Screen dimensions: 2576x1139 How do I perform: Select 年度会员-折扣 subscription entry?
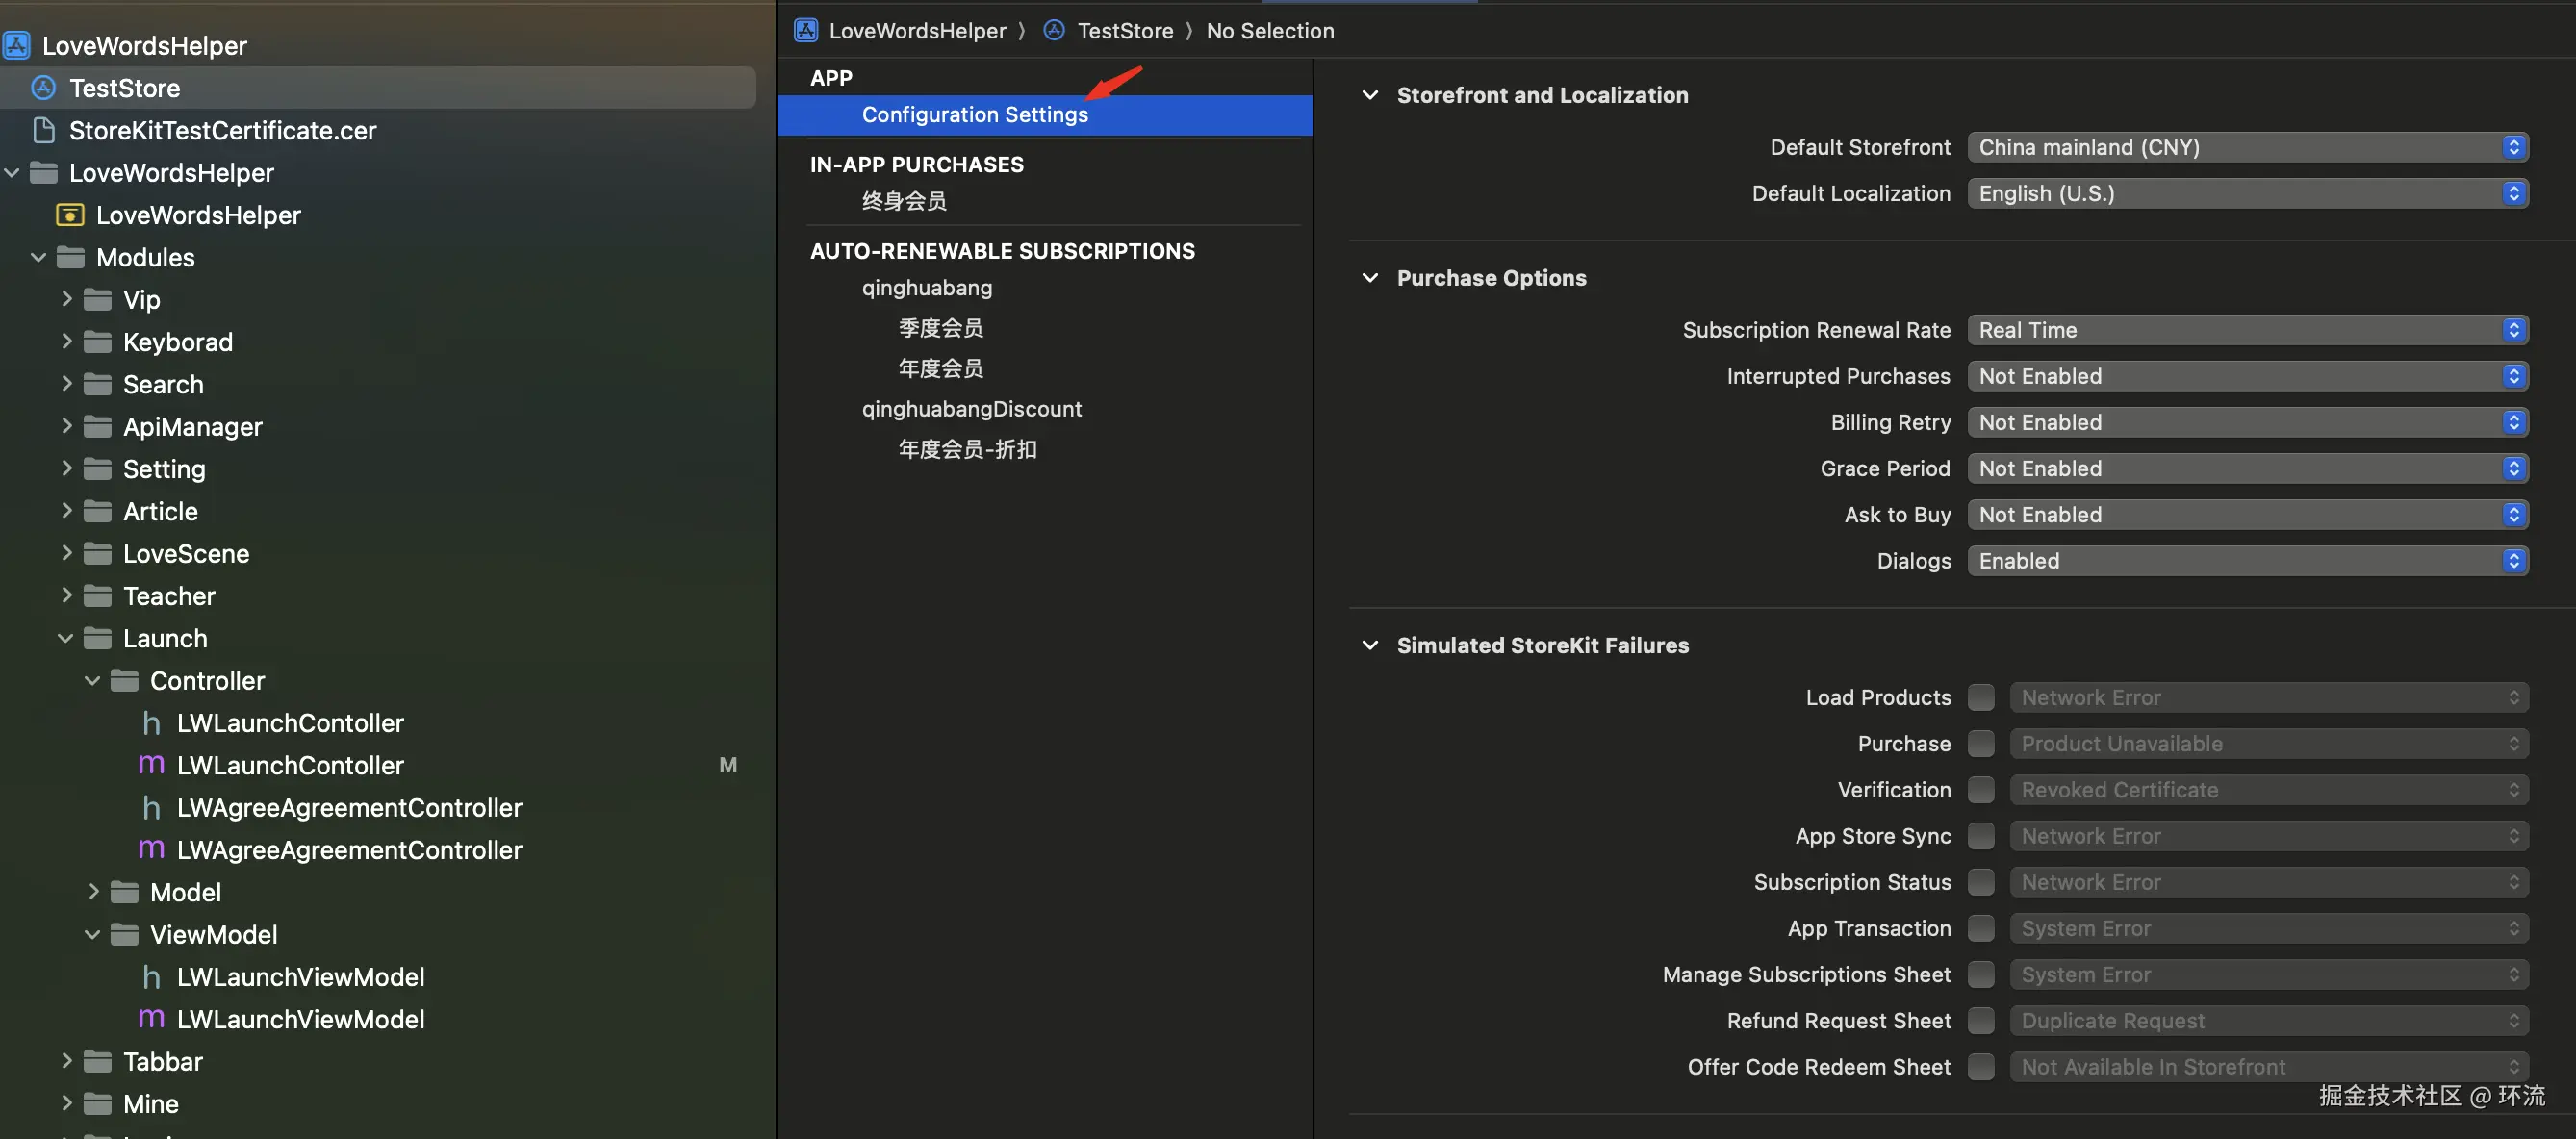coord(967,449)
